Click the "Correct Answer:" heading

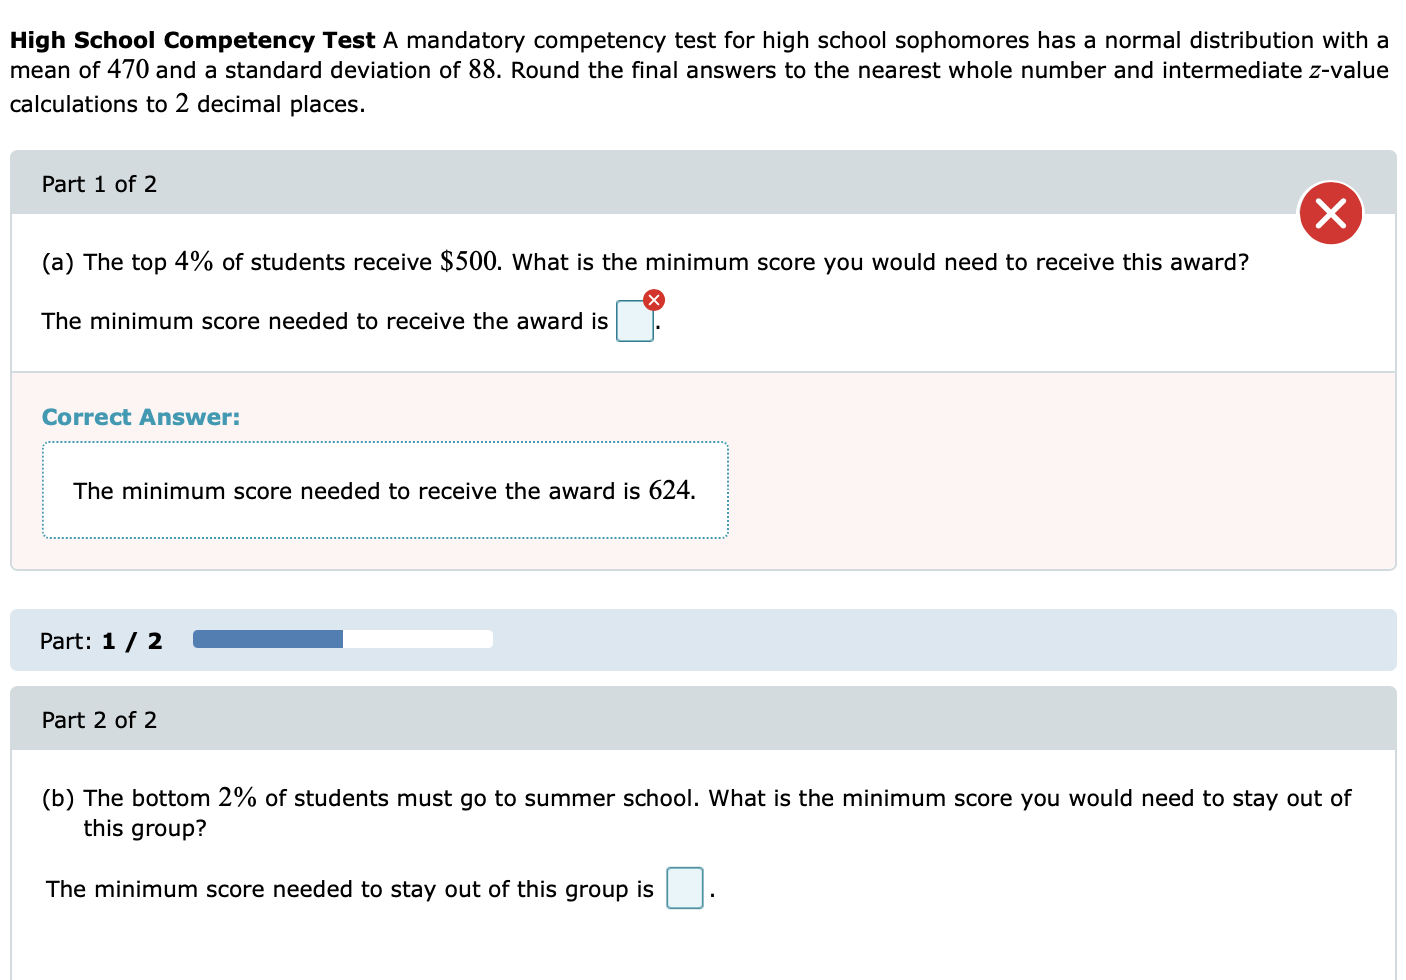(140, 417)
